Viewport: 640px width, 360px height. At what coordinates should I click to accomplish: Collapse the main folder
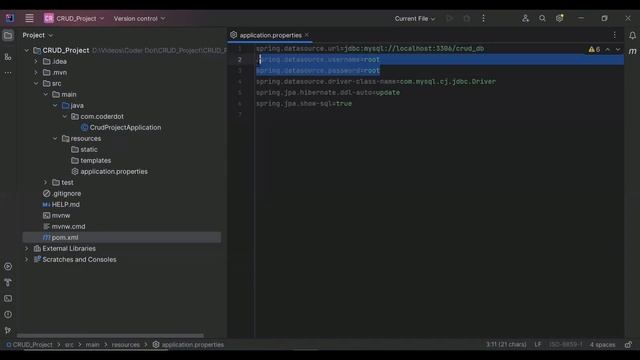coord(46,94)
